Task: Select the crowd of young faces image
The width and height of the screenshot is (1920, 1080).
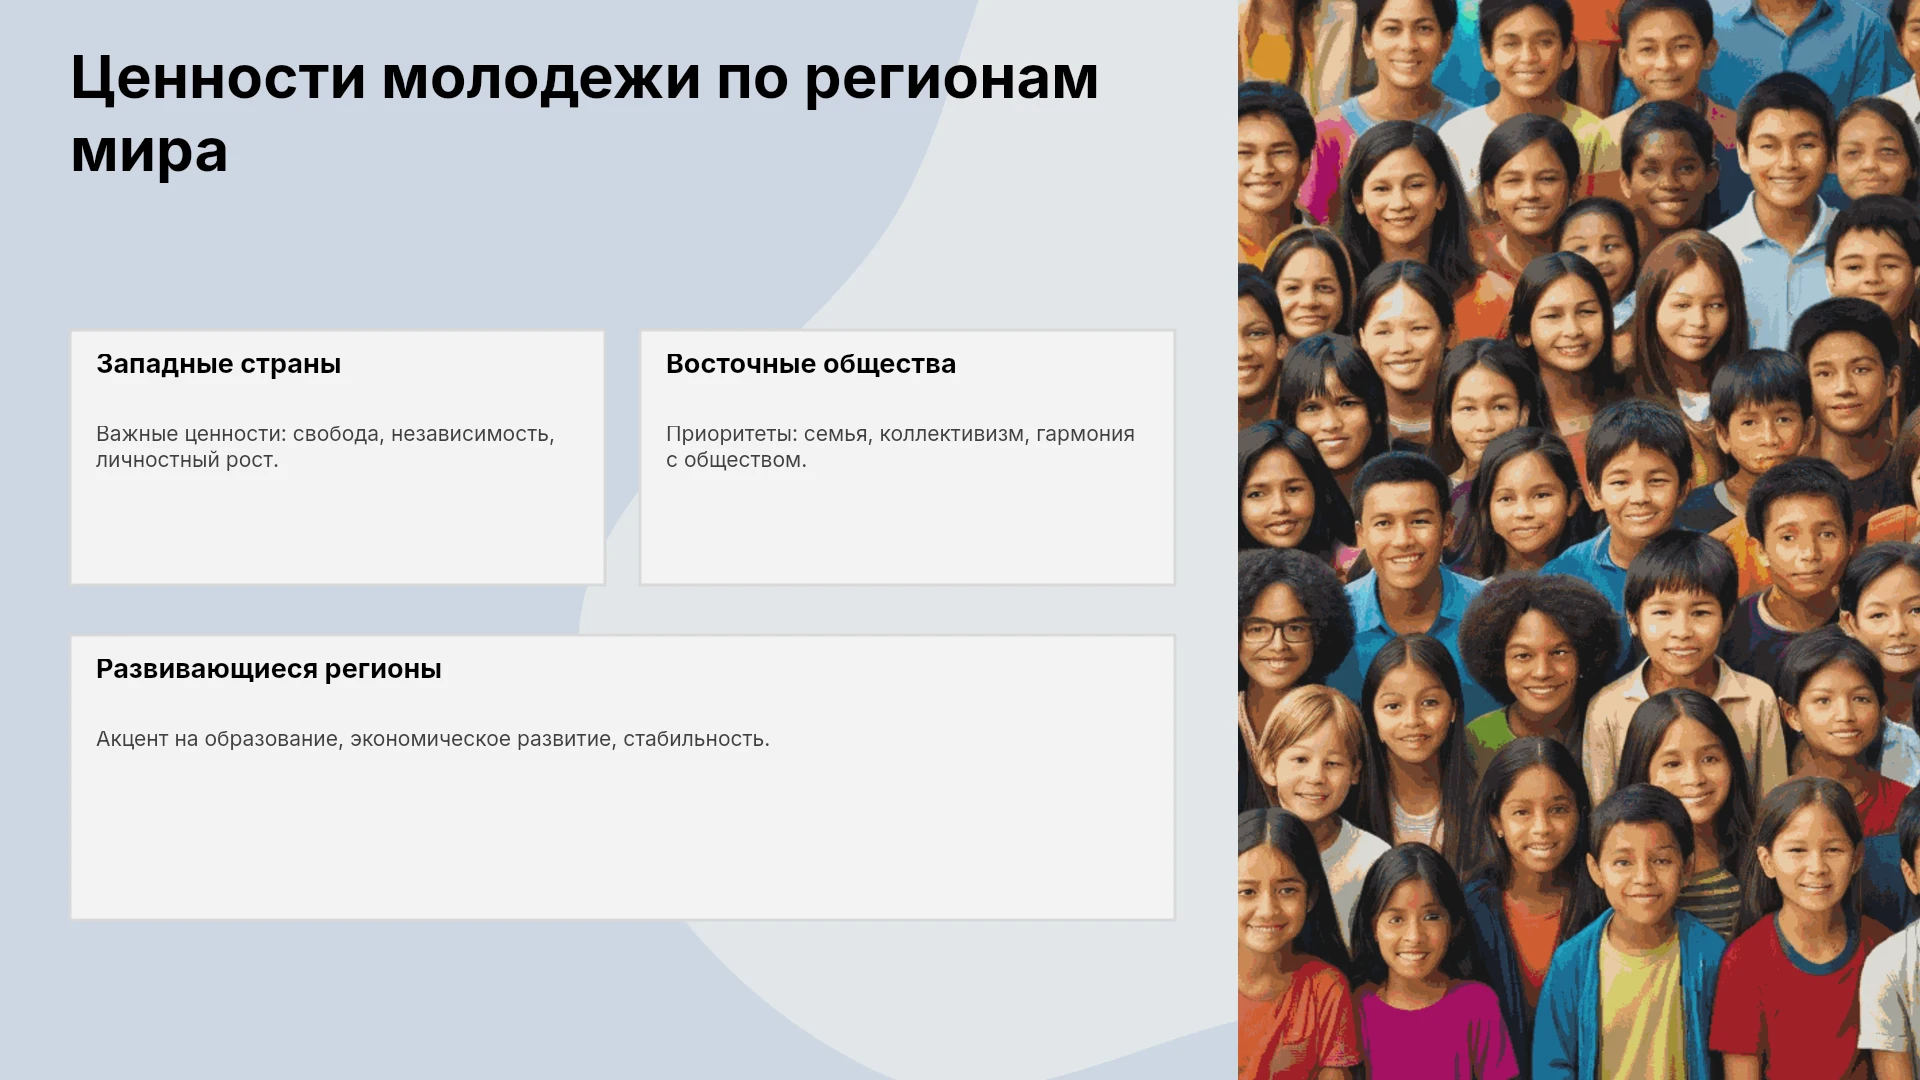Action: click(x=1579, y=540)
